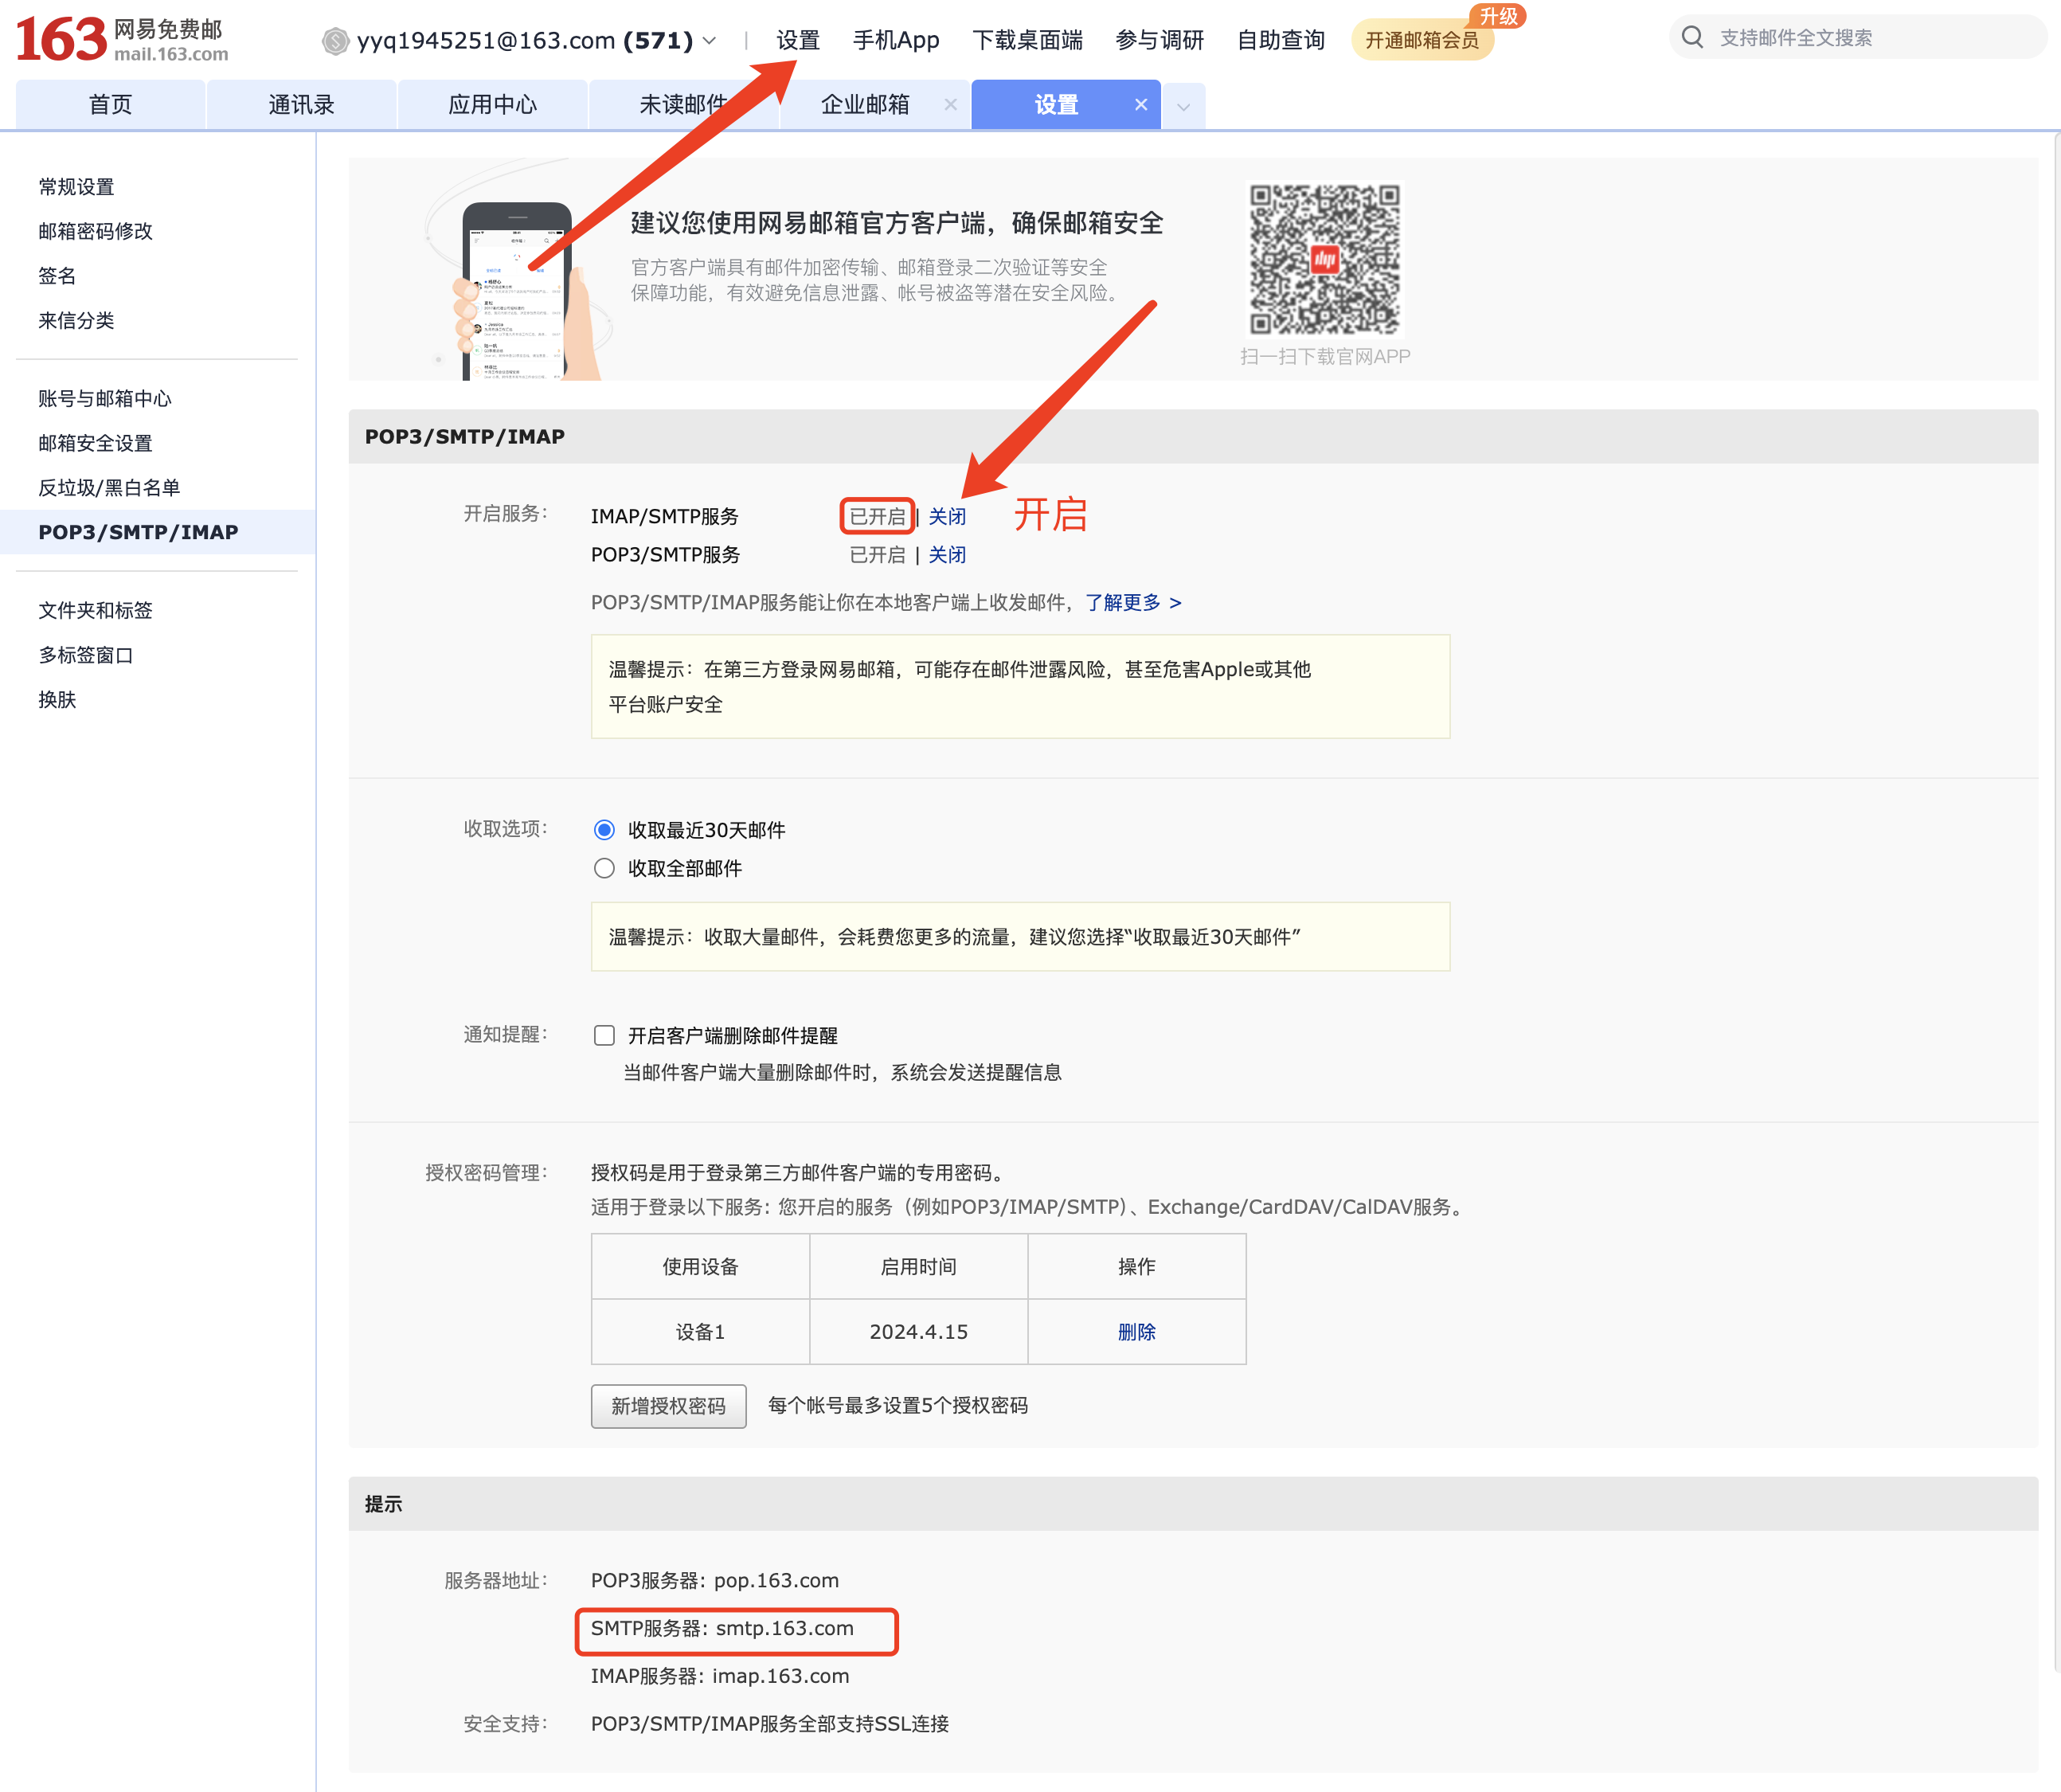Switch to the 应用中心 tab
The image size is (2061, 1792).
(x=492, y=105)
